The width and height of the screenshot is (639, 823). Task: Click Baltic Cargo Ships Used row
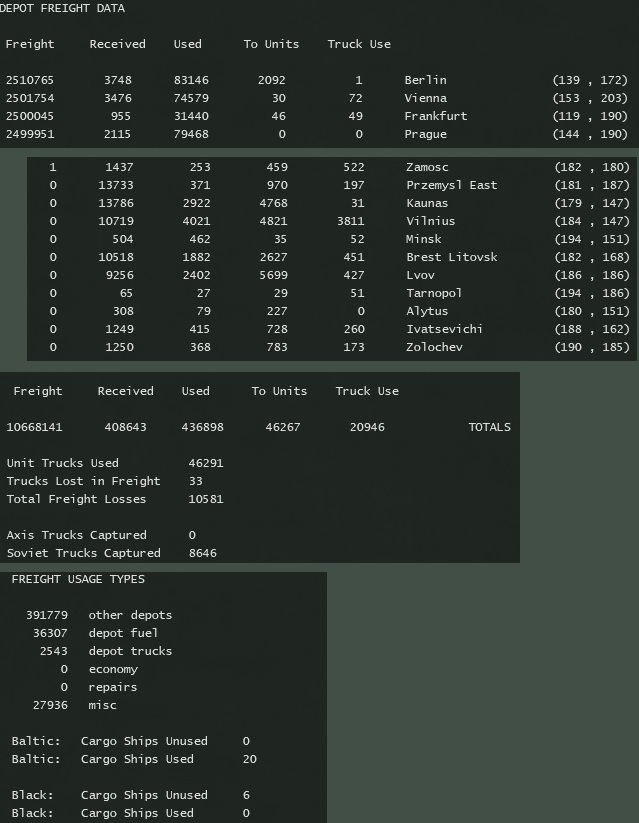(x=134, y=759)
